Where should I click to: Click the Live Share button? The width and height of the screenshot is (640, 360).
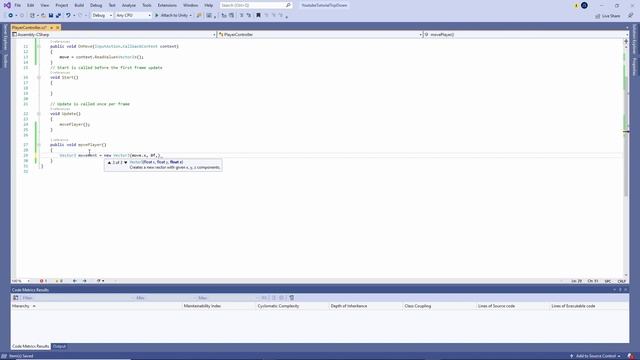pyautogui.click(x=607, y=16)
